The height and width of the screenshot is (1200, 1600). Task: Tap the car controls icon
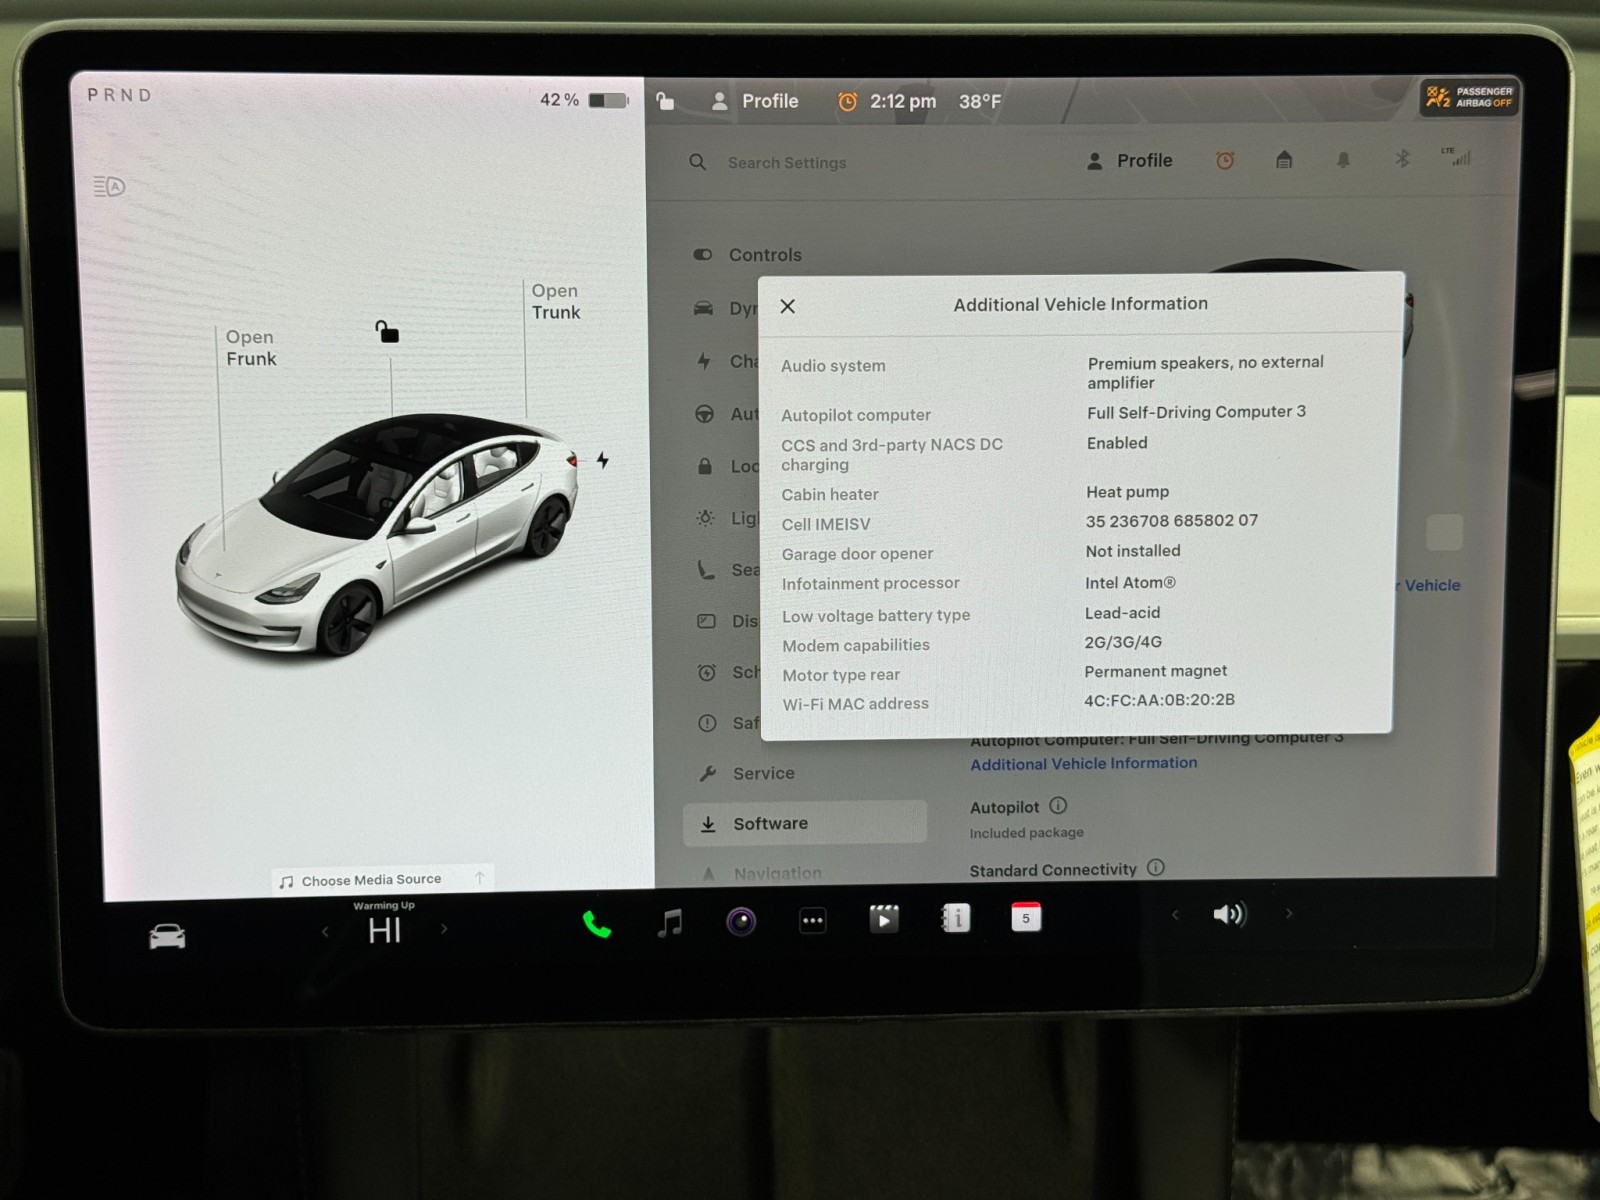pos(167,936)
